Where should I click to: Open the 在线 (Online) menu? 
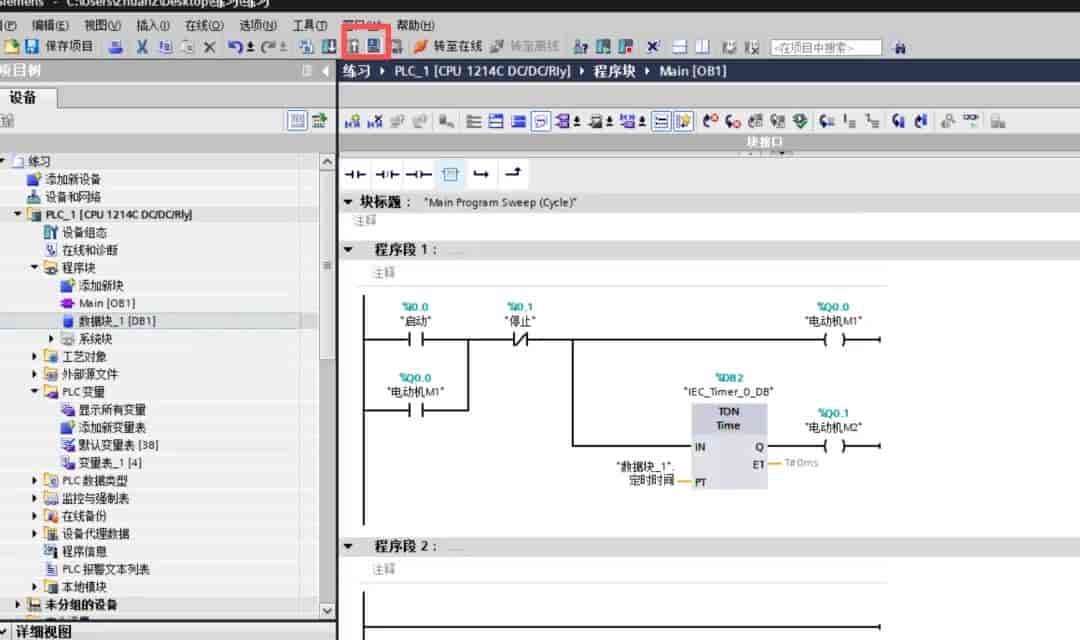[x=204, y=25]
